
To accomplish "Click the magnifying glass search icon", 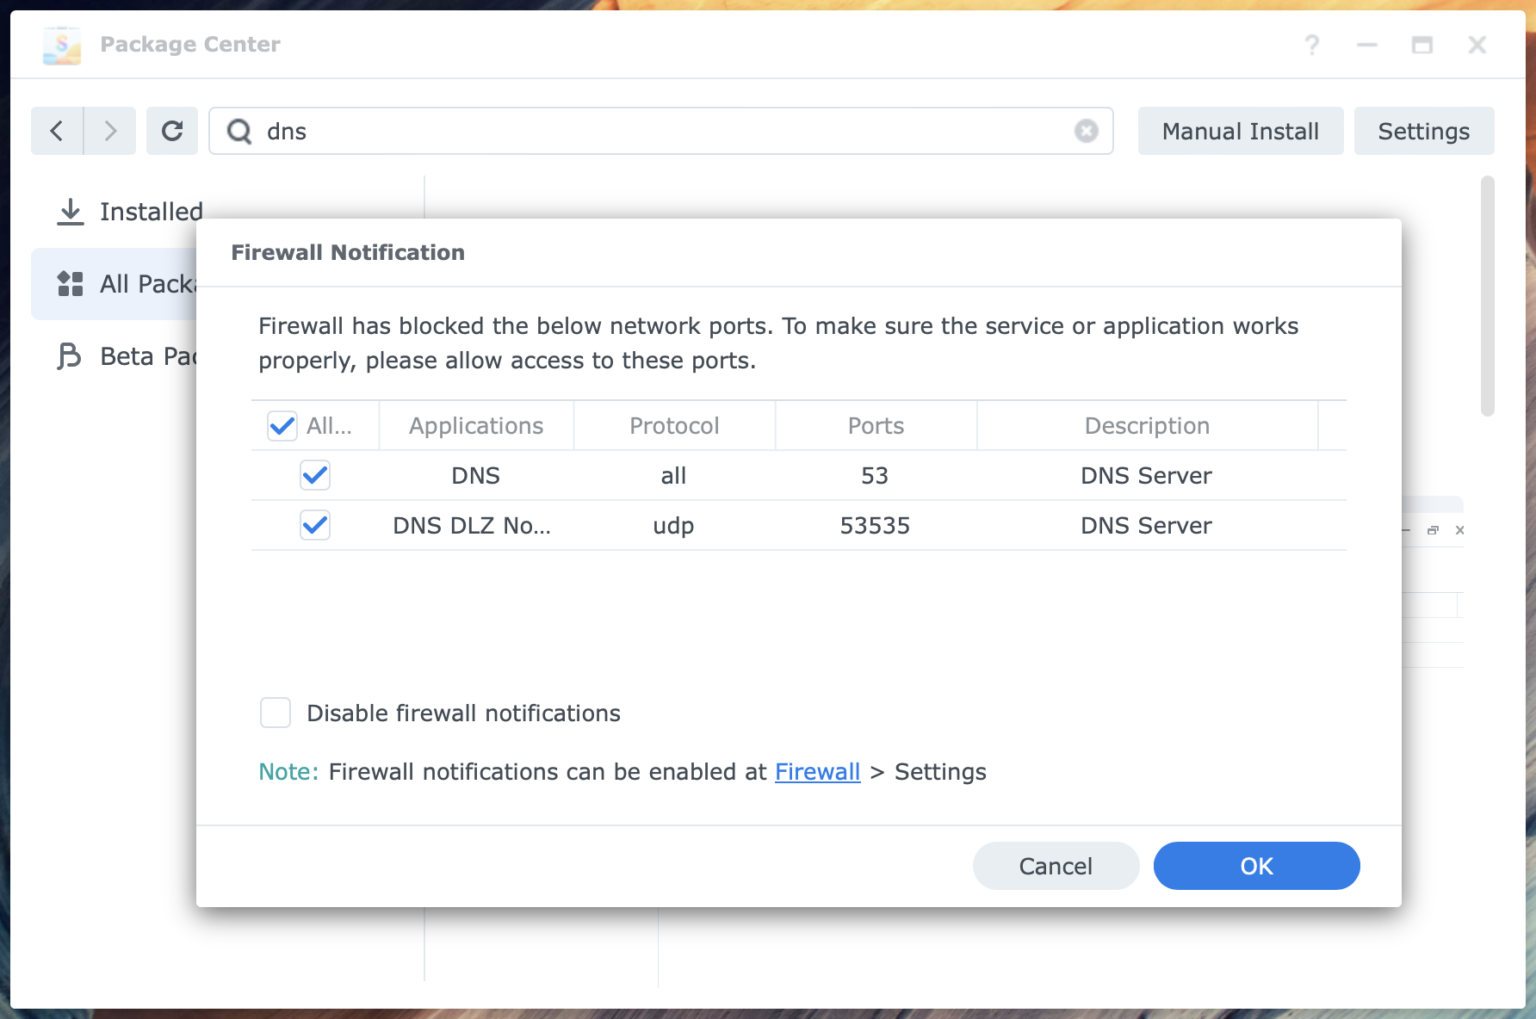I will pos(239,131).
